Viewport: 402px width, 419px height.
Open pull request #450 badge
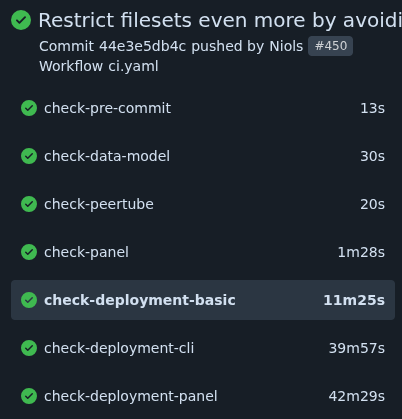pos(330,46)
